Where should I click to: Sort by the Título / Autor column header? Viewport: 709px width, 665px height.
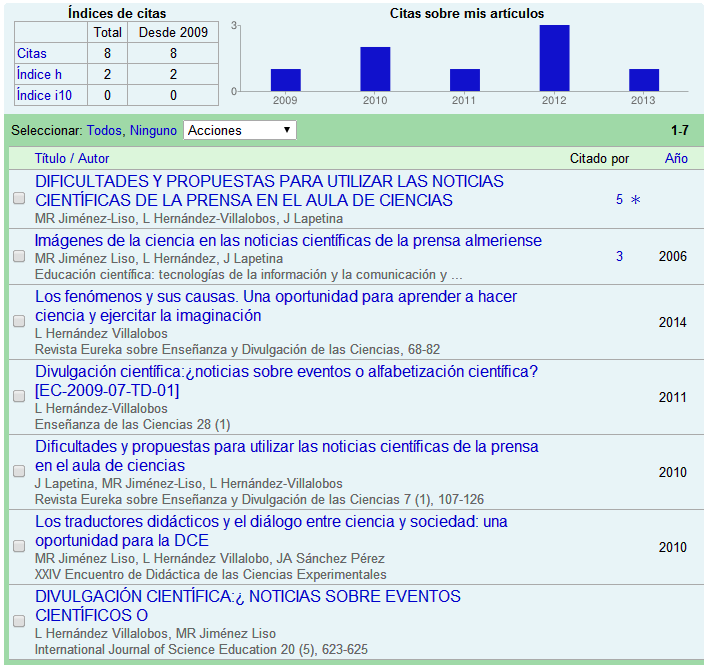[72, 158]
